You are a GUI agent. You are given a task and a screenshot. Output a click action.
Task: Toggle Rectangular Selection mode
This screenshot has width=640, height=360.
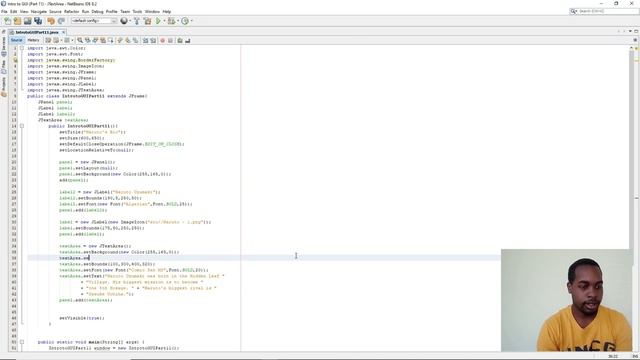(110, 40)
